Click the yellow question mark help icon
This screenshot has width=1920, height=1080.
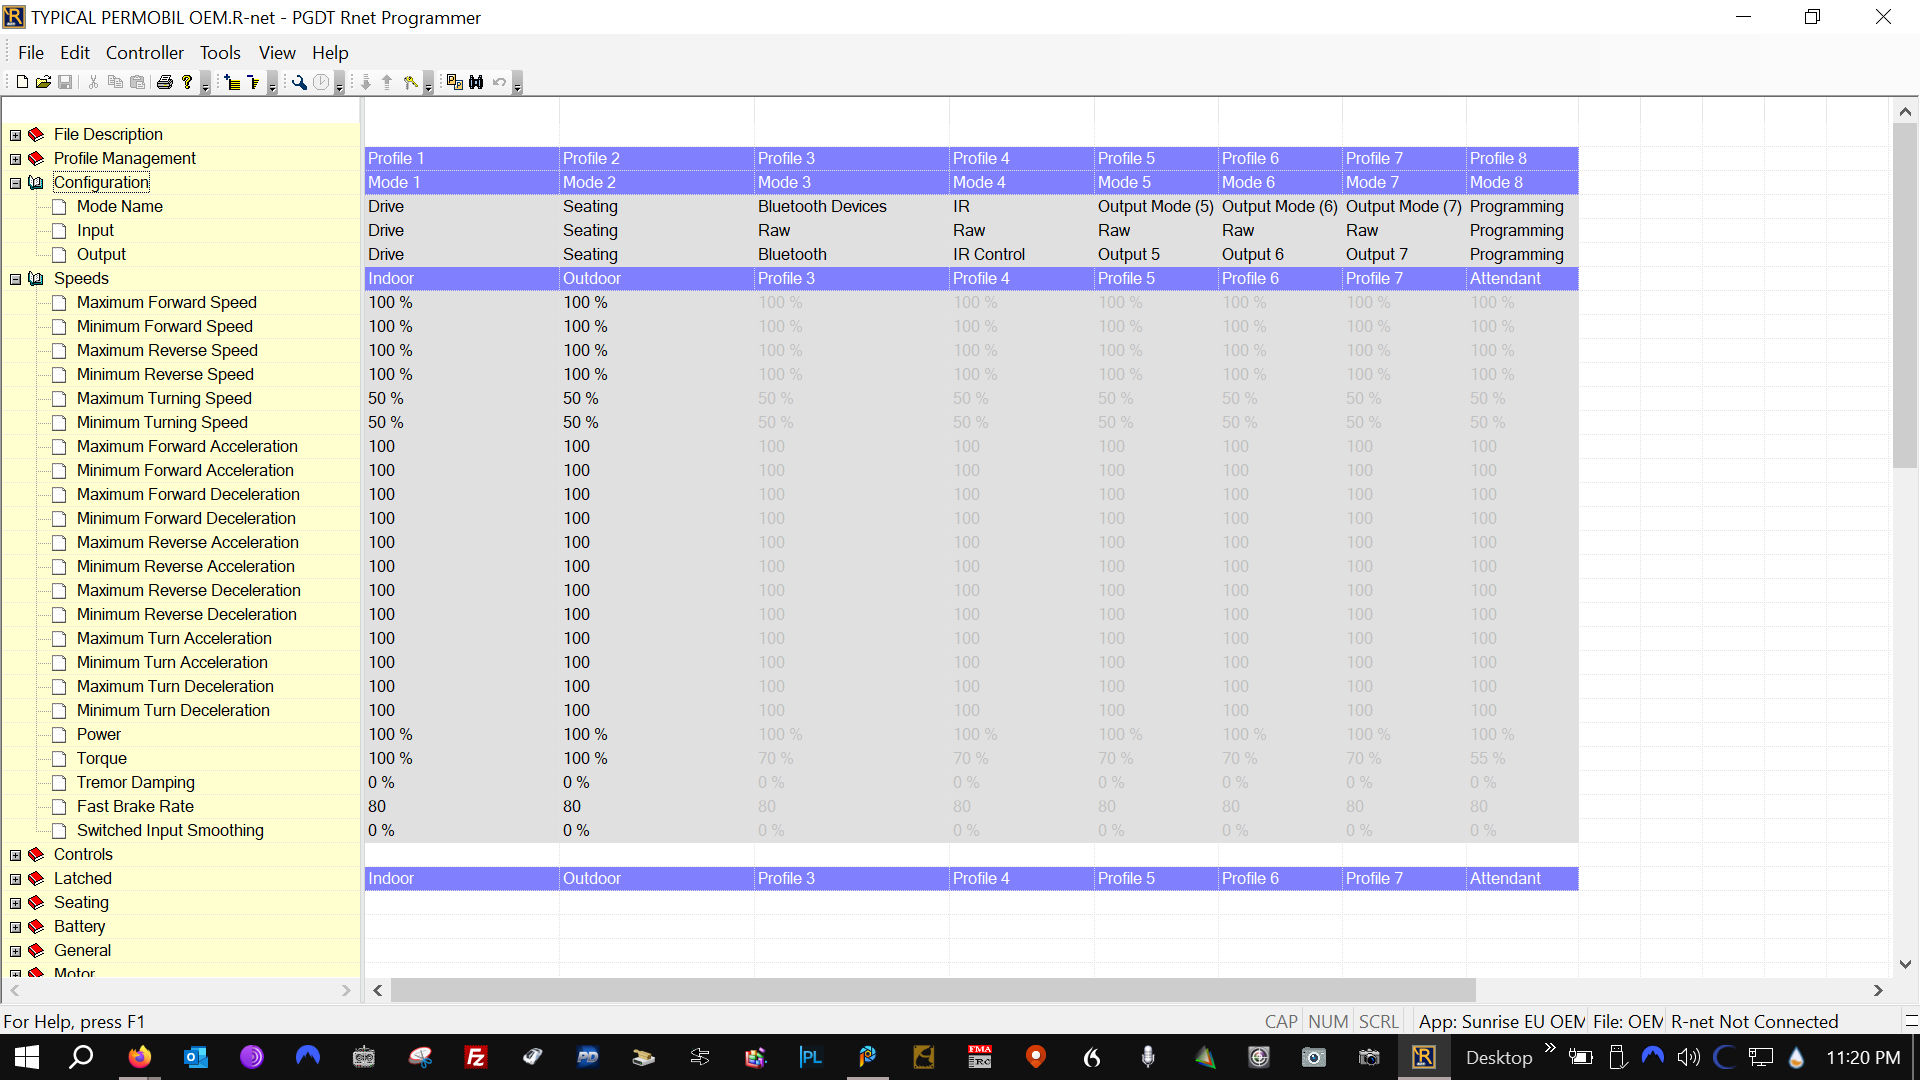tap(187, 82)
